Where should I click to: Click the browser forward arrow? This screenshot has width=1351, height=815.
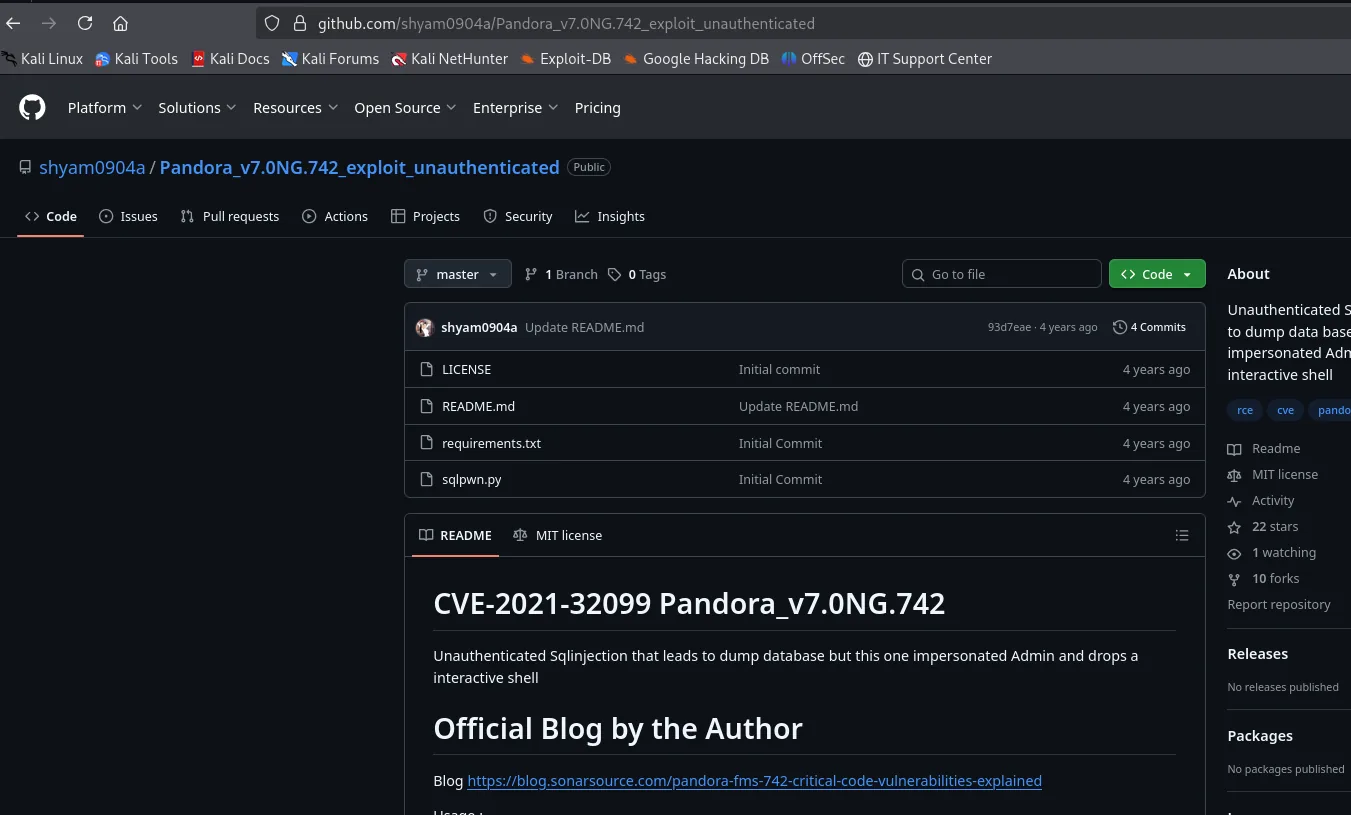tap(48, 23)
